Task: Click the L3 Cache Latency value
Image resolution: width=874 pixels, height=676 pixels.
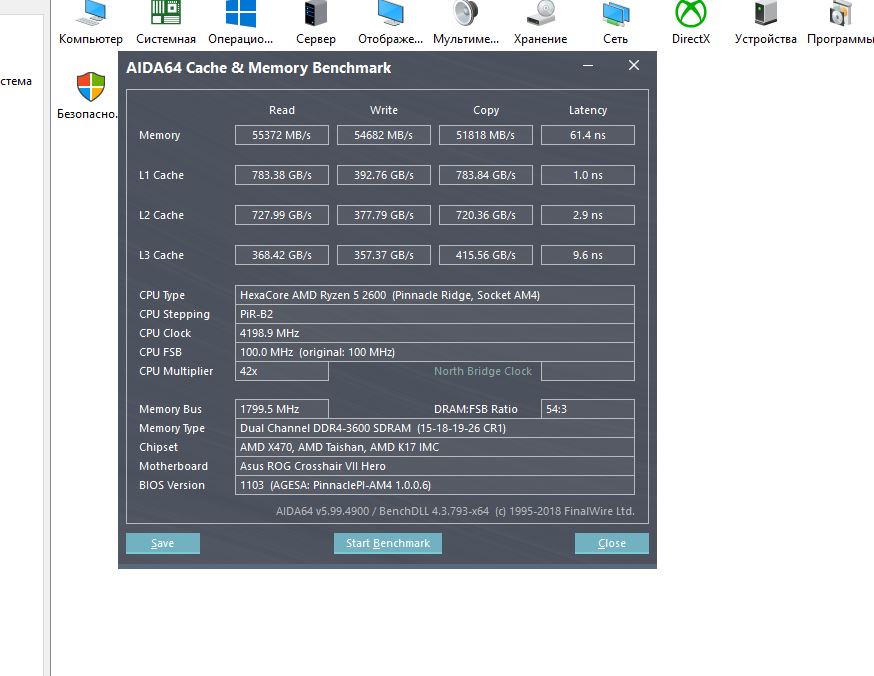Action: coord(587,255)
